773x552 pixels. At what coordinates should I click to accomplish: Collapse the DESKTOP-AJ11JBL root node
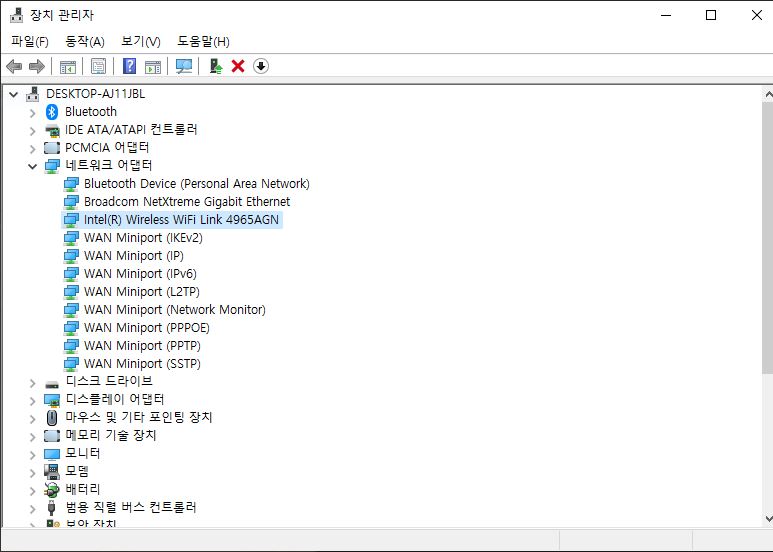point(13,94)
